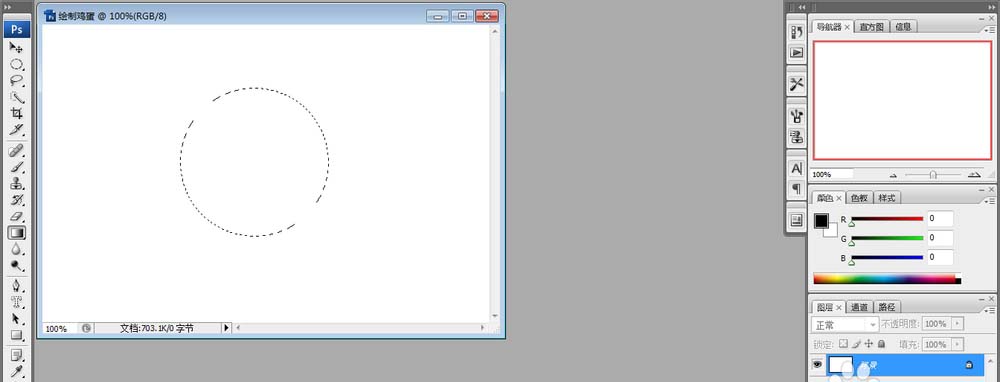Select the Type tool
This screenshot has width=1000, height=382.
(x=17, y=302)
